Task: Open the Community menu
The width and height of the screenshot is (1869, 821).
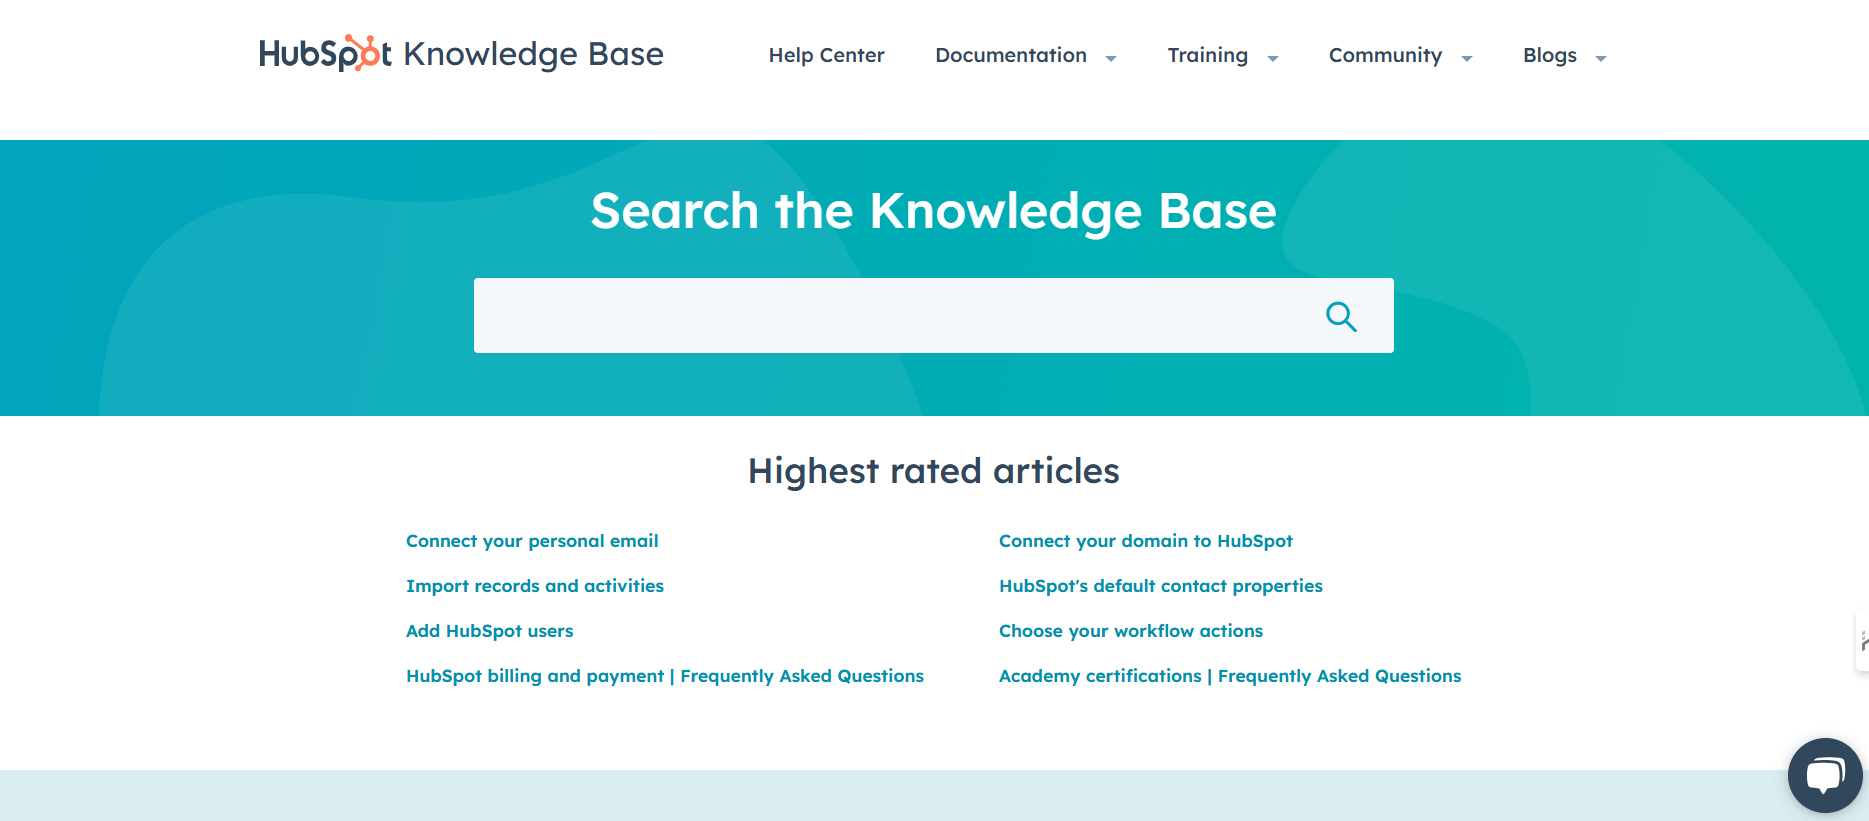Action: tap(1385, 55)
